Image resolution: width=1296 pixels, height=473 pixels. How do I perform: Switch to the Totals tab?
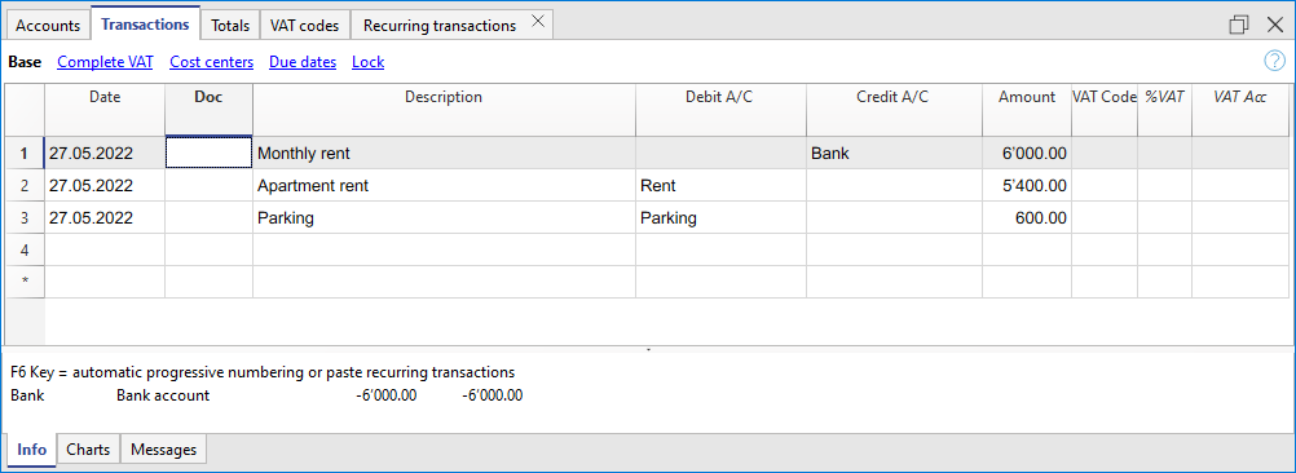(x=230, y=25)
